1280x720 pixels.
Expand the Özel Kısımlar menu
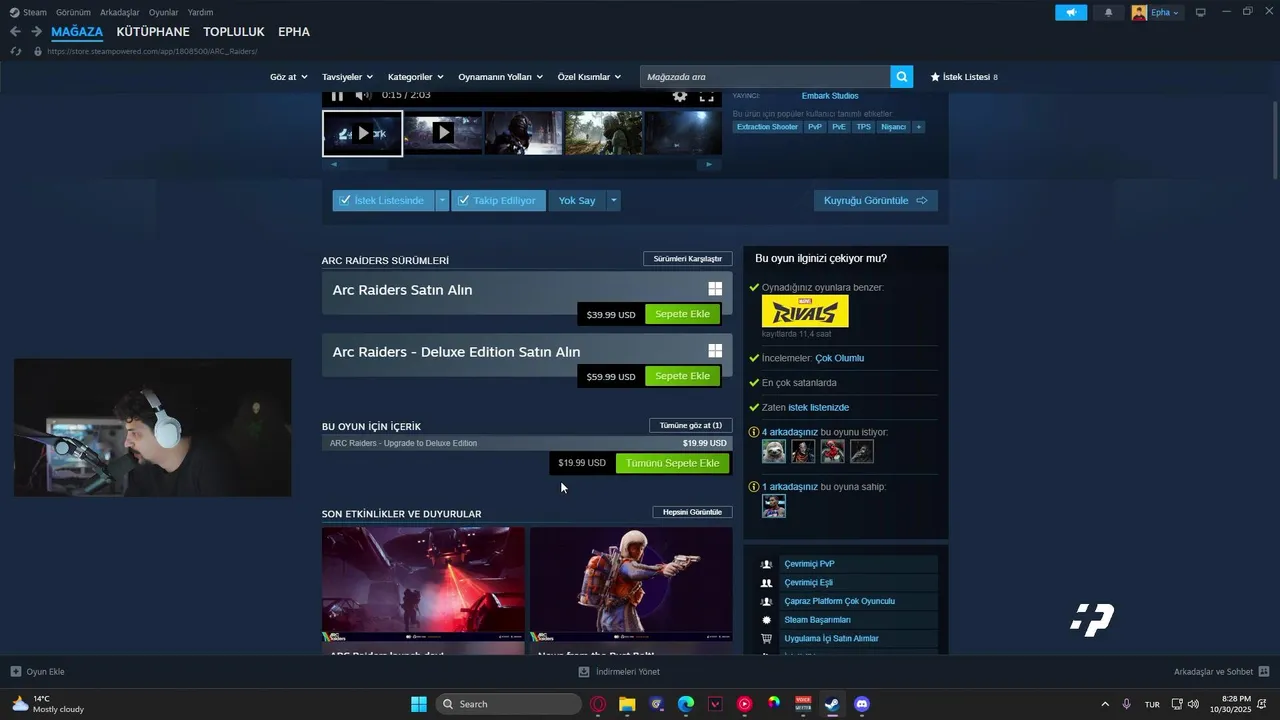[x=589, y=77]
